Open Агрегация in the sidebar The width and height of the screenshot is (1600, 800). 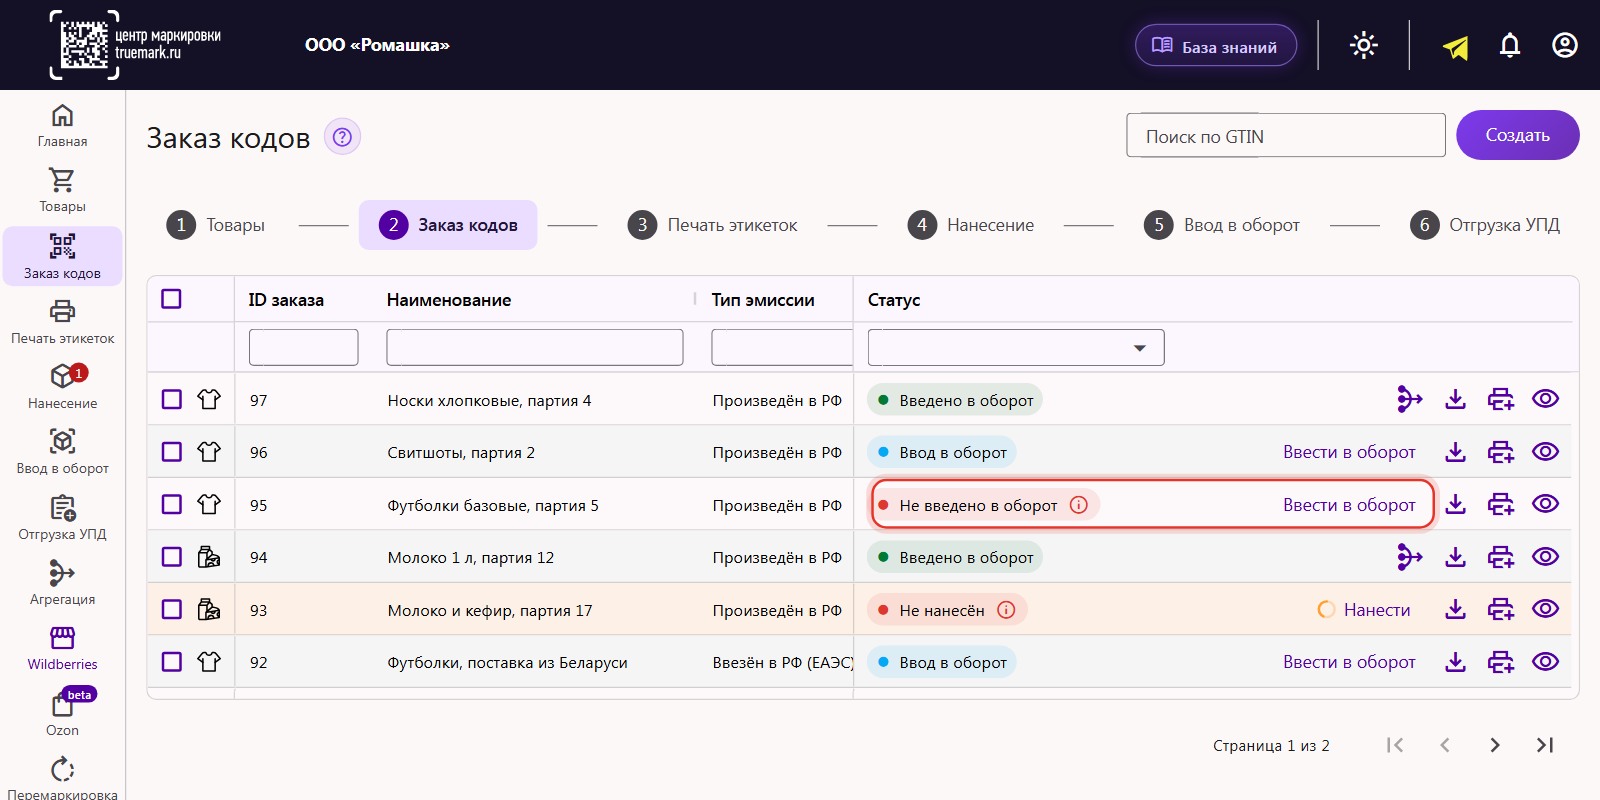pos(62,584)
